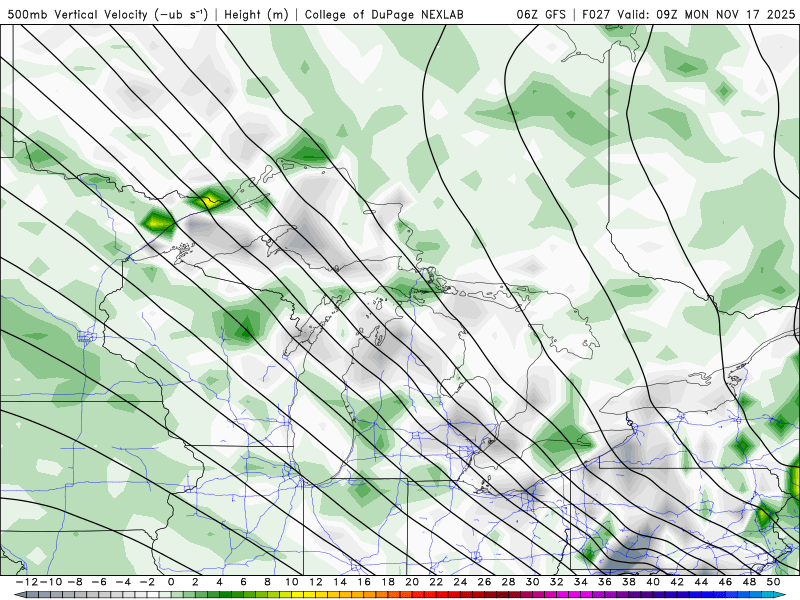
Task: Select the -8 value on the color scale
Action: (x=74, y=582)
